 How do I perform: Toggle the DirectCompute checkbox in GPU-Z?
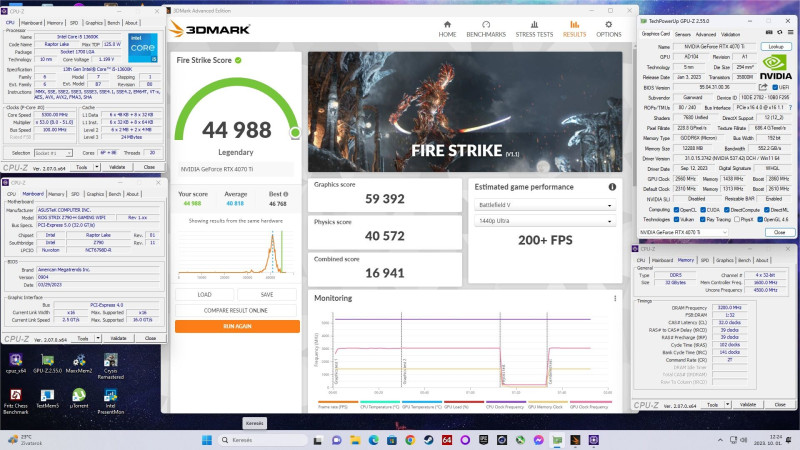pos(727,210)
